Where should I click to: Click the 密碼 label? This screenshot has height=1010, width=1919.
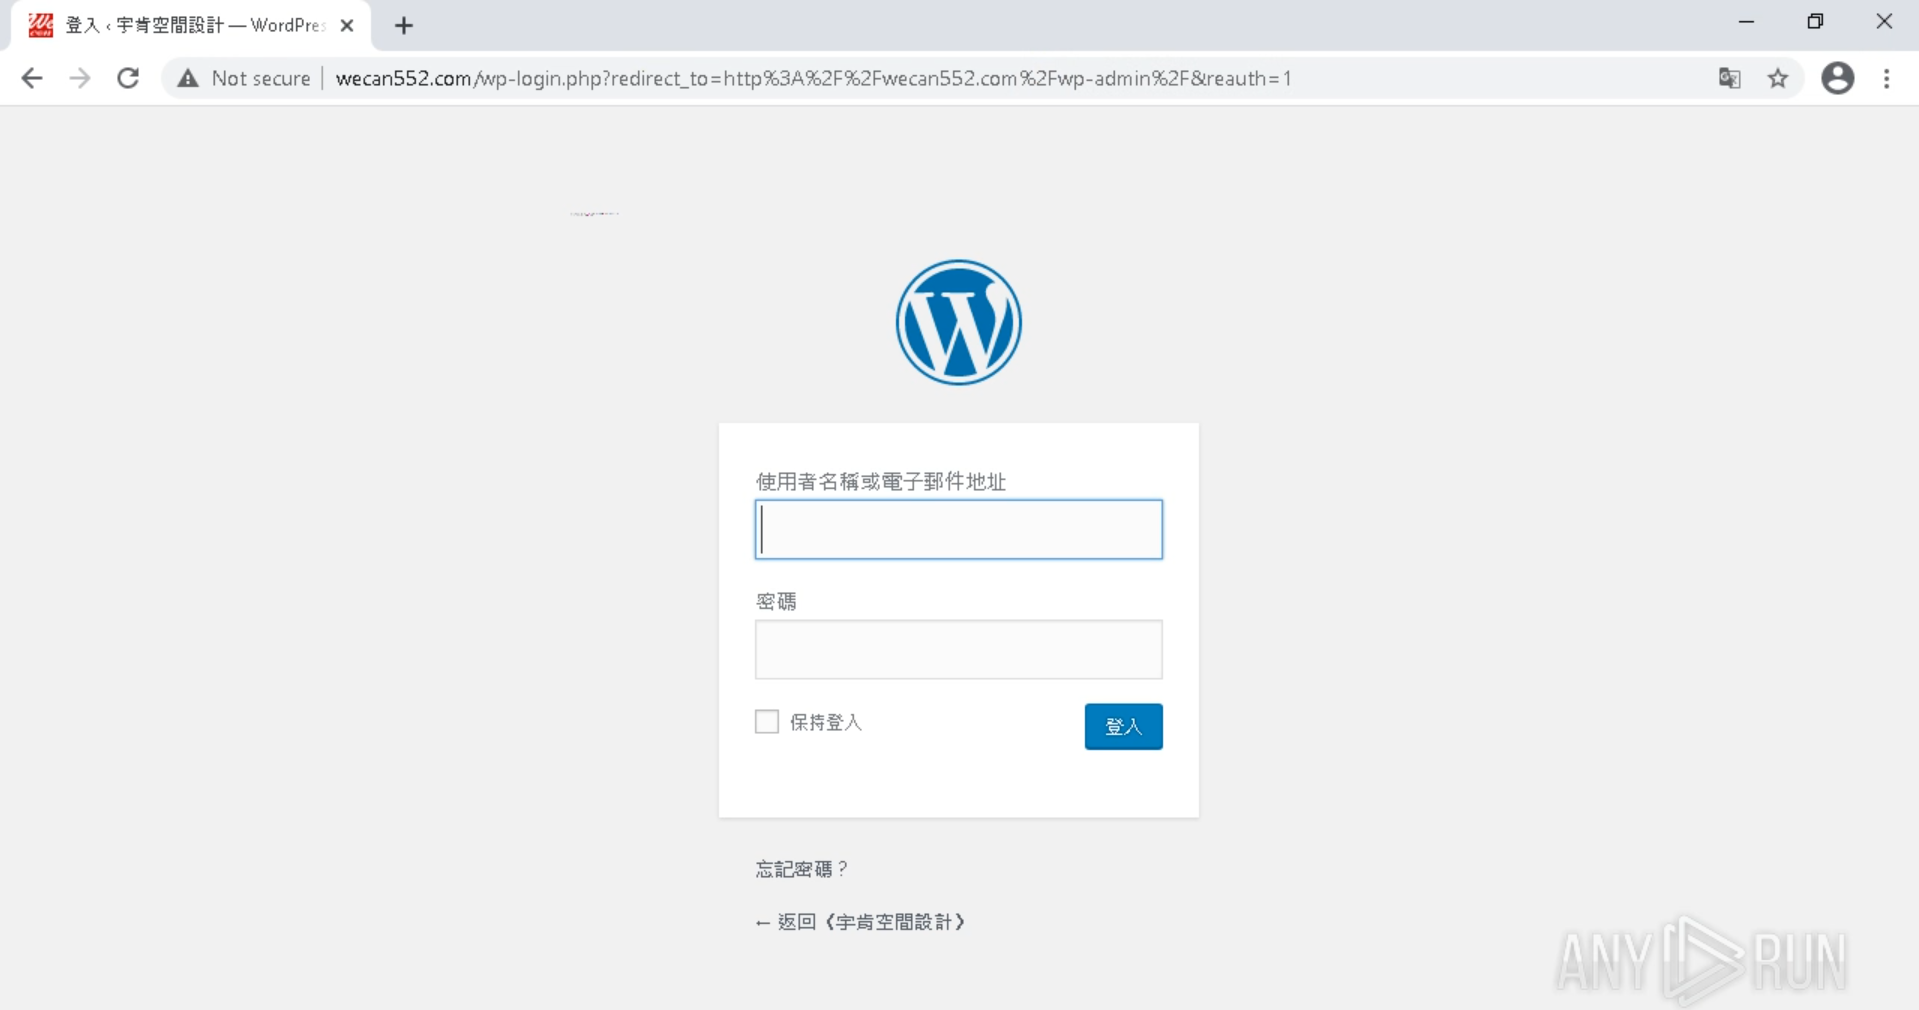(x=776, y=601)
